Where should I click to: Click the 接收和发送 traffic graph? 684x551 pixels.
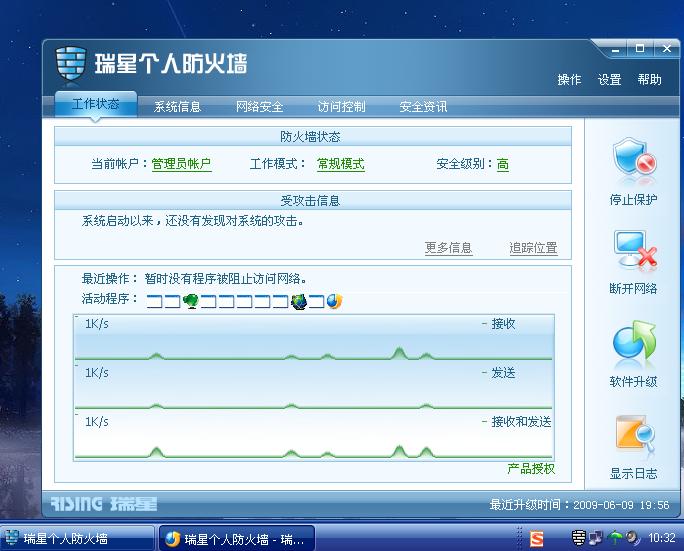coord(314,436)
